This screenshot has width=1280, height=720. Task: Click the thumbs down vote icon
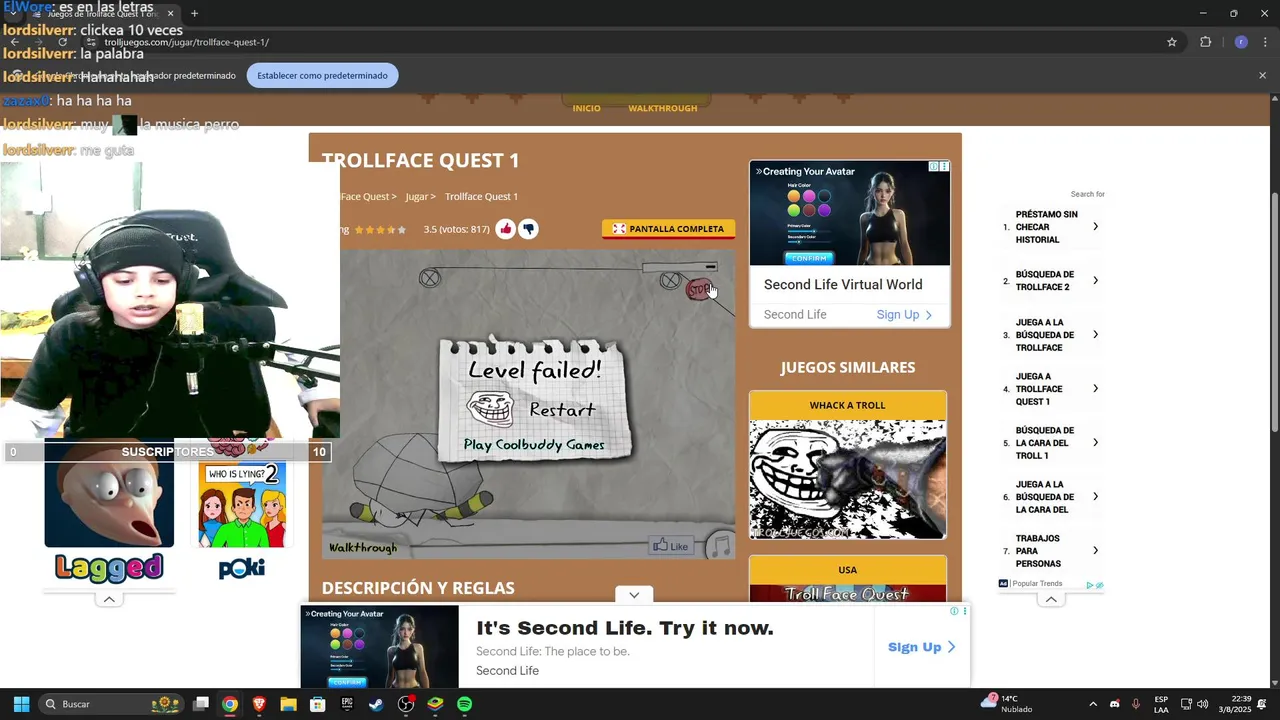pos(528,229)
